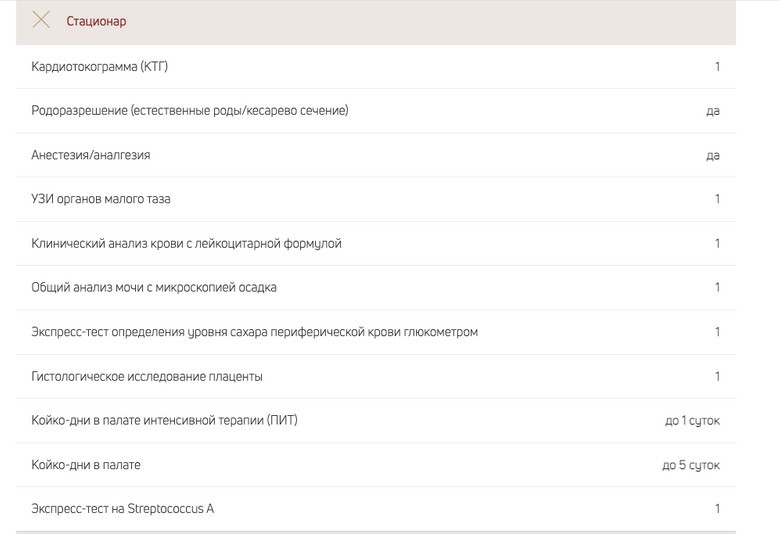780x534 pixels.
Task: Click Общий анализ мочи с микроскопией осадка
Action: point(154,287)
